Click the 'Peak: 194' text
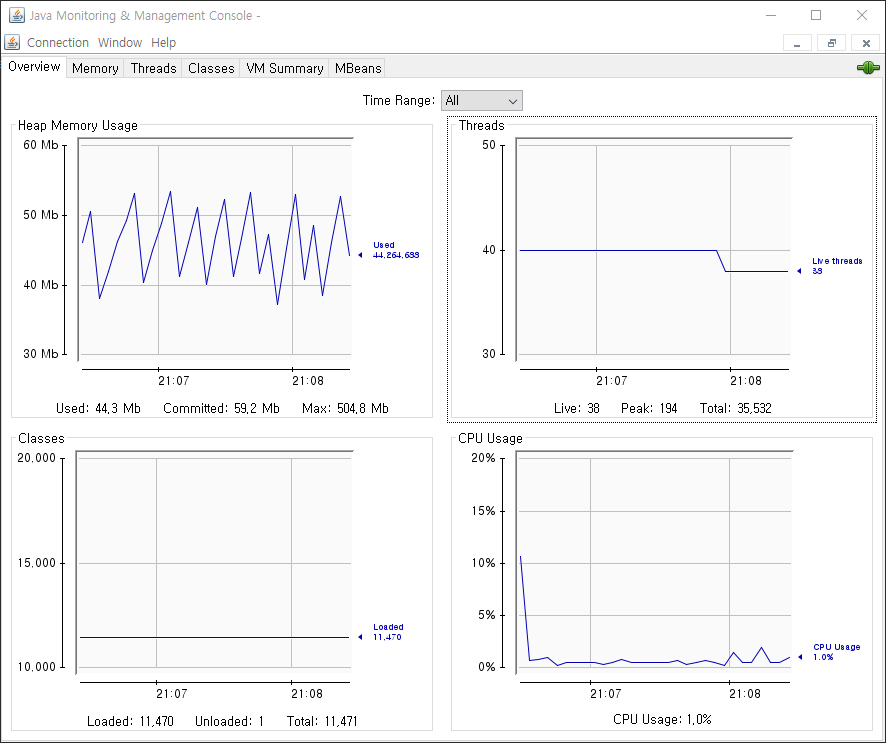 tap(649, 409)
